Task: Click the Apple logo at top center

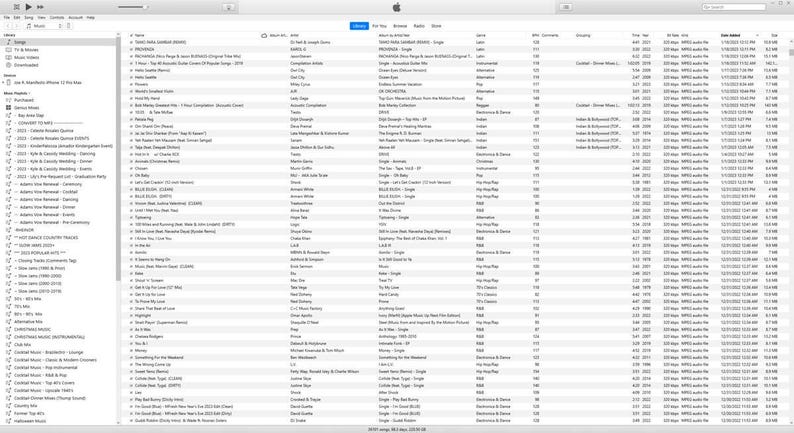Action: [x=396, y=7]
